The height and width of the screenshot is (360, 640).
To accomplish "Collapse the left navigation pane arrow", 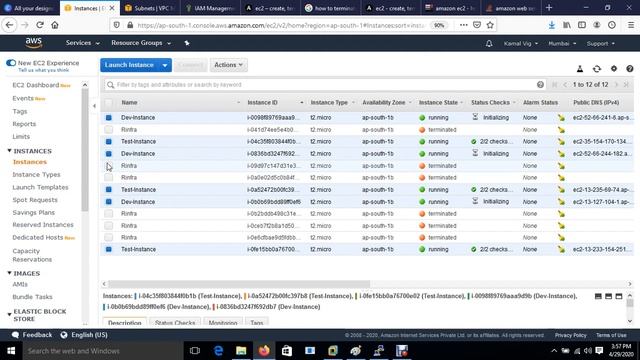I will click(94, 106).
